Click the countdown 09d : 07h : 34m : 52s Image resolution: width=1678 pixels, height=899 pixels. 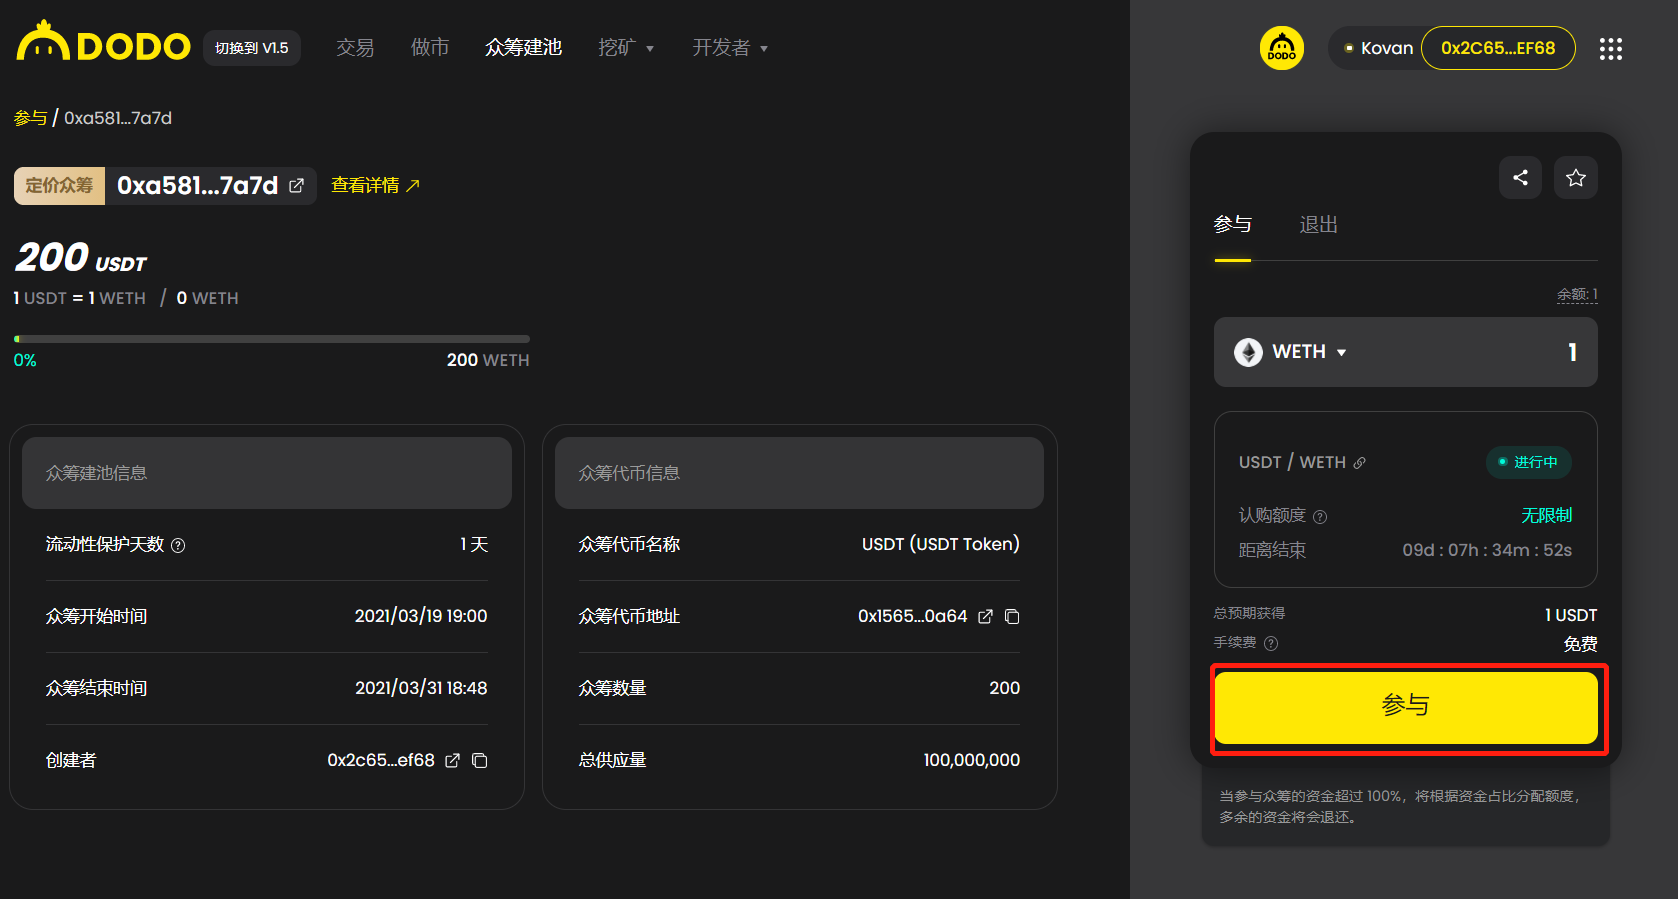click(x=1487, y=550)
